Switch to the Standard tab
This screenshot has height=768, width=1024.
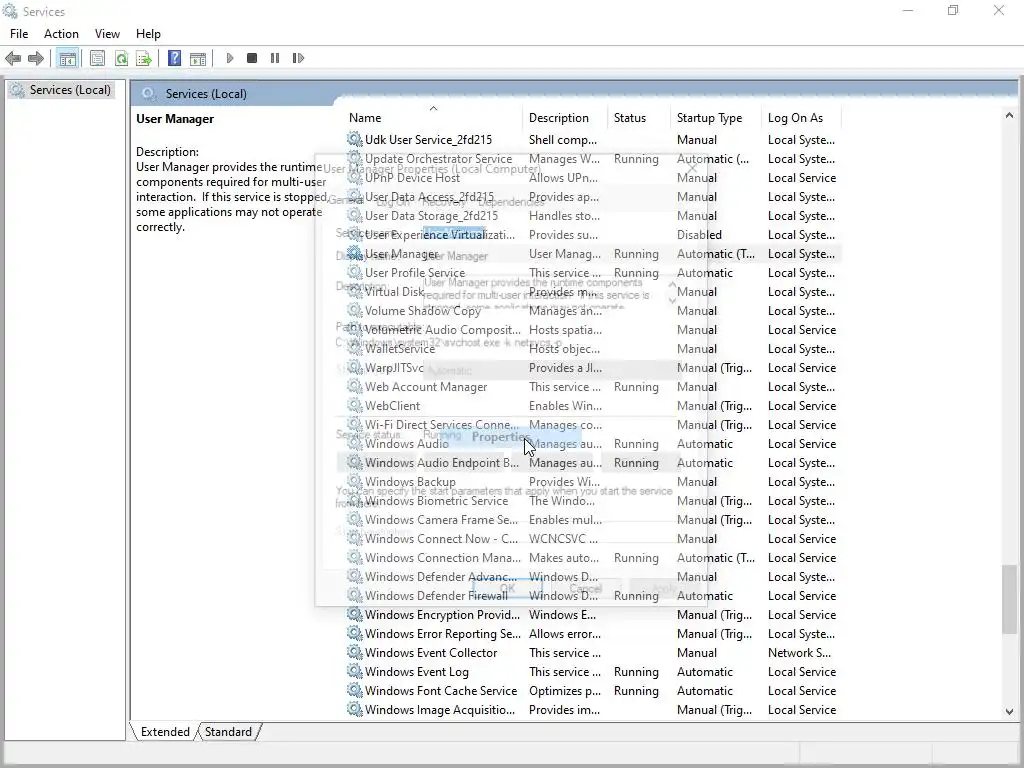click(x=228, y=731)
